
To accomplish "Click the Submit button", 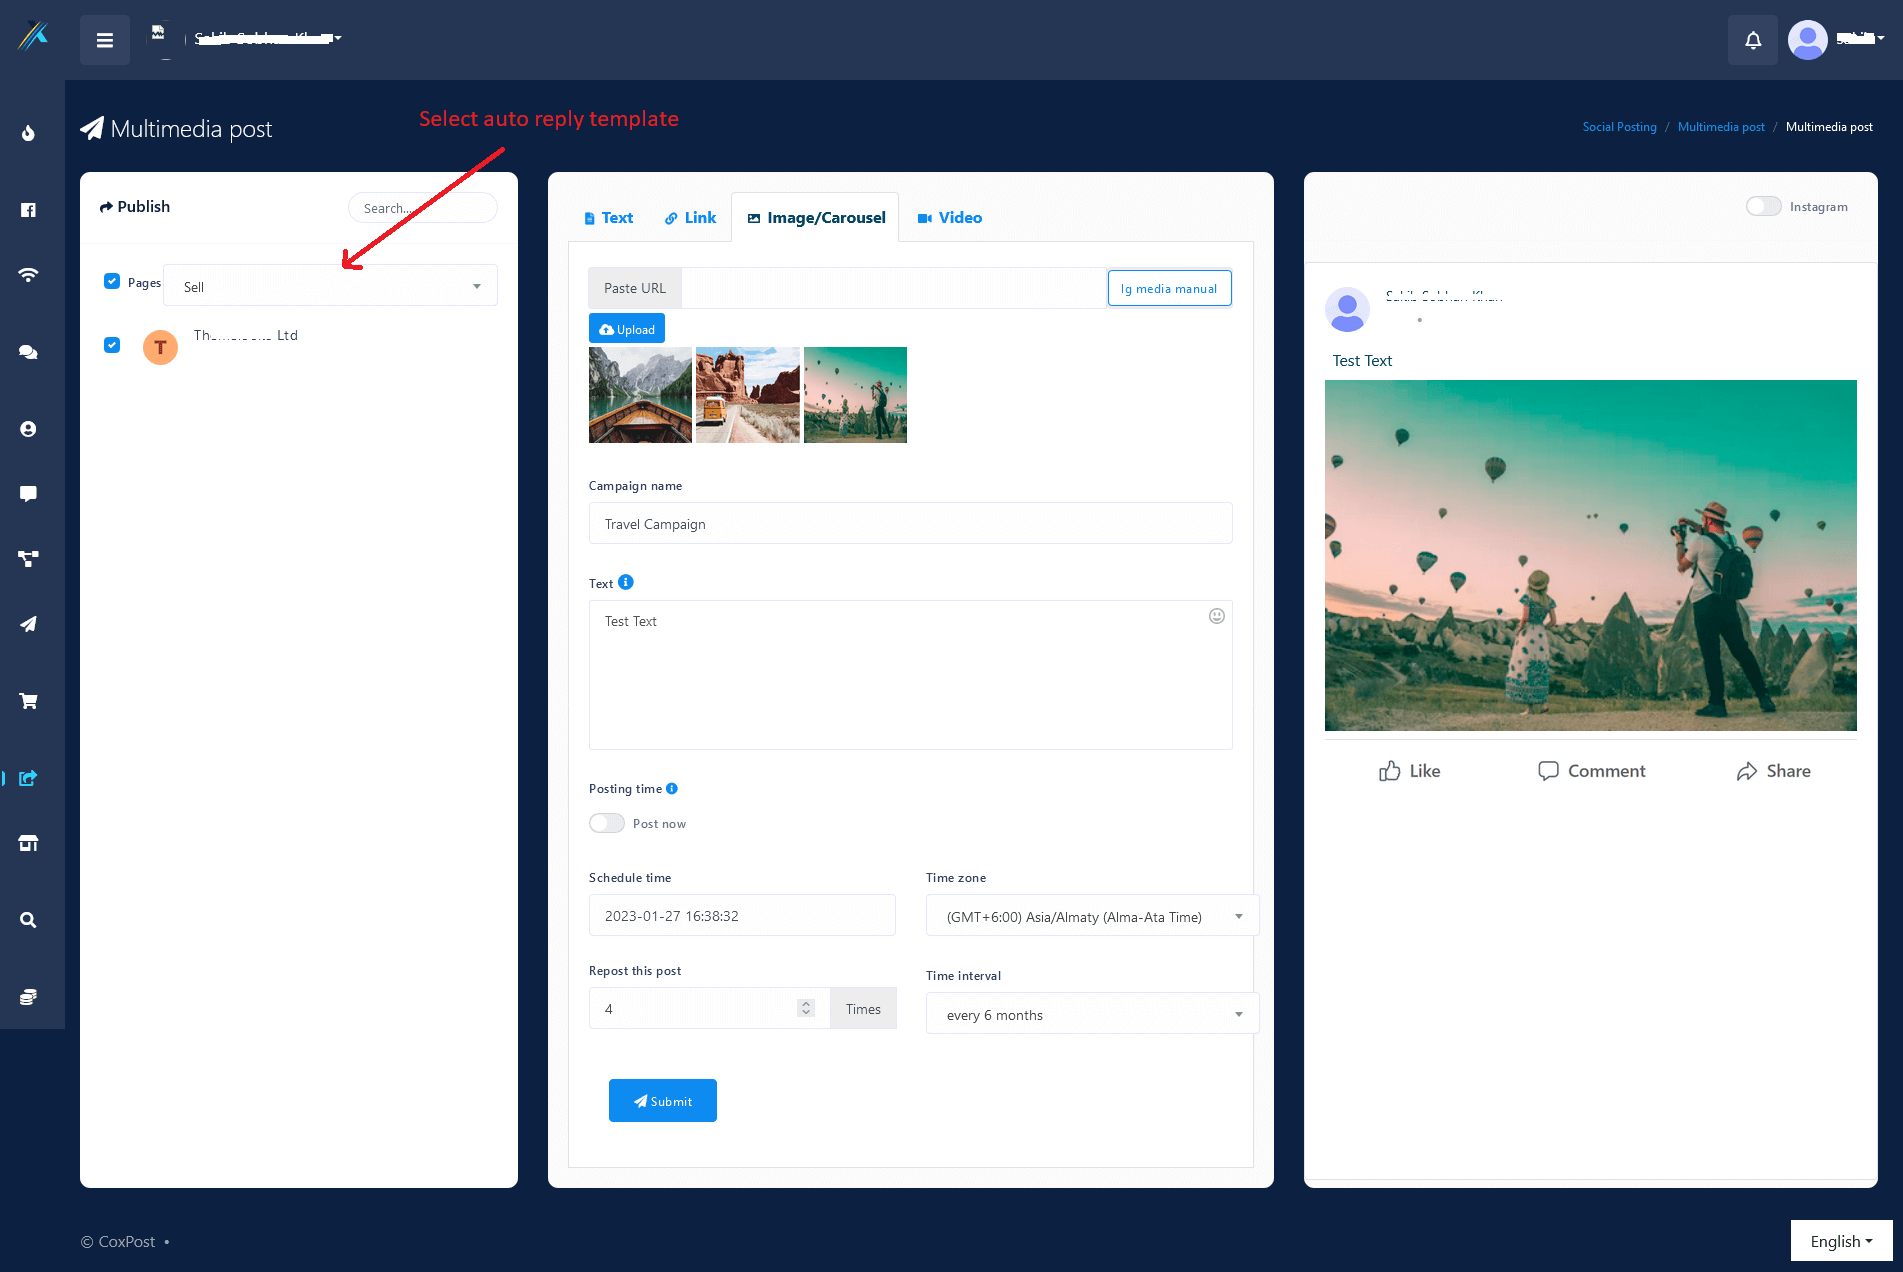I will [662, 1101].
